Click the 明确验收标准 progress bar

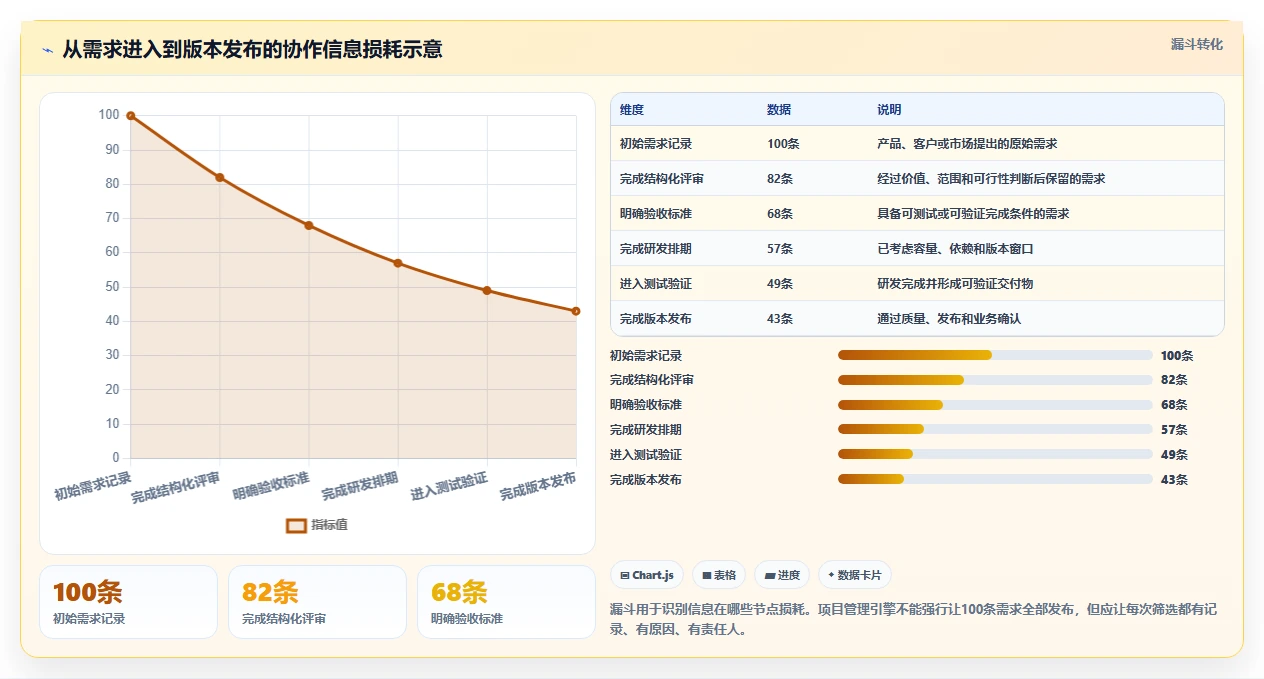pos(995,405)
